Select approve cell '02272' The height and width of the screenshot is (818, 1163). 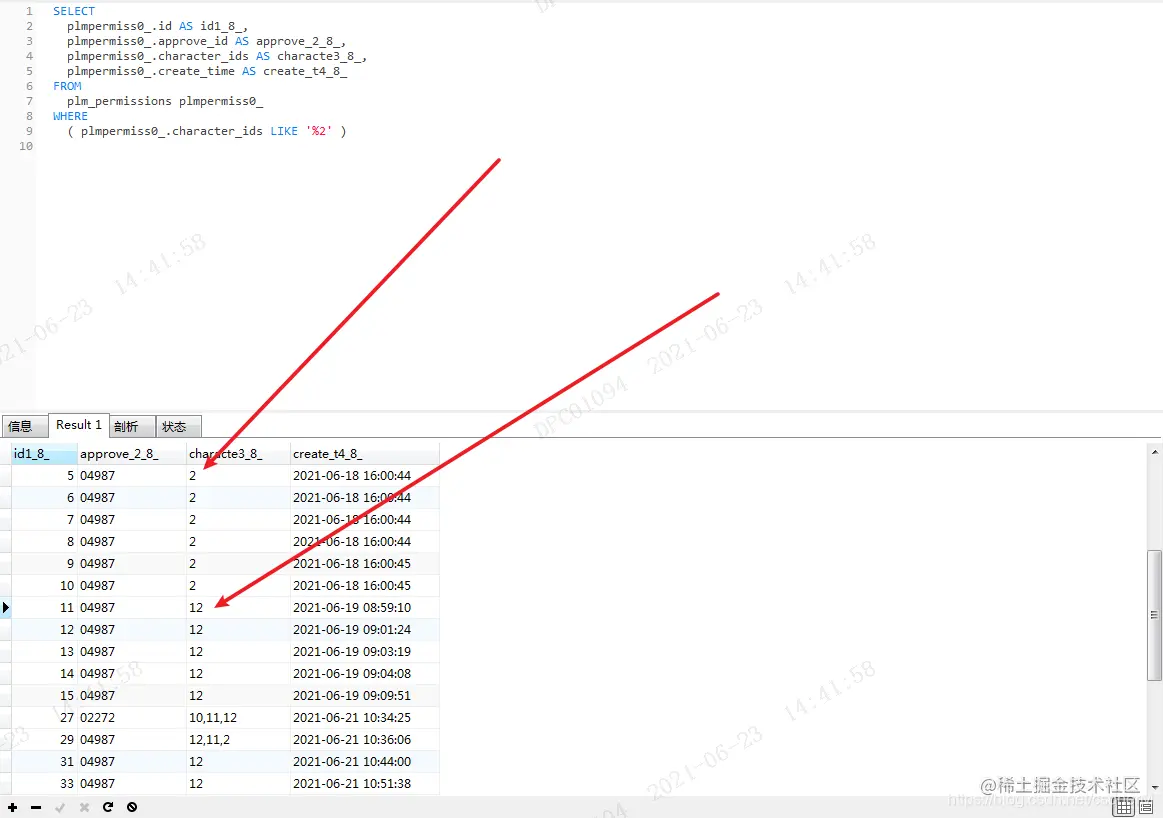pos(132,717)
